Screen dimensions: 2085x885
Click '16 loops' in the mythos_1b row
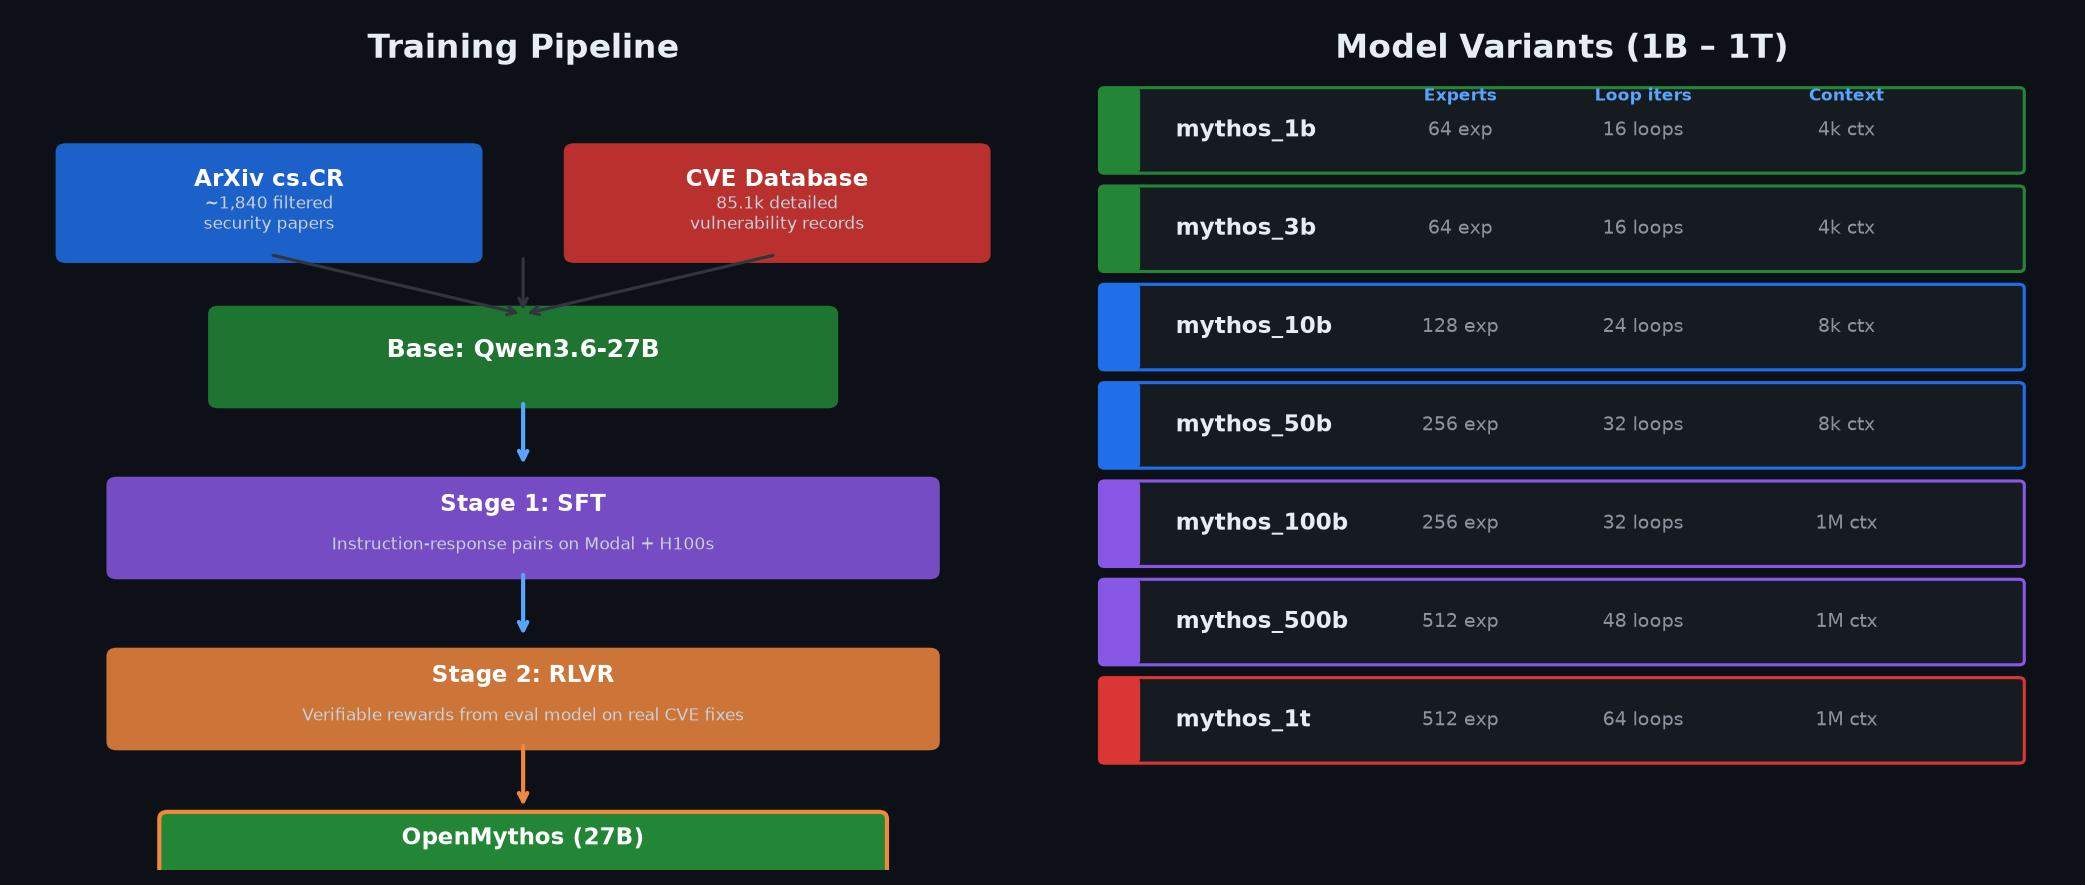(1643, 129)
